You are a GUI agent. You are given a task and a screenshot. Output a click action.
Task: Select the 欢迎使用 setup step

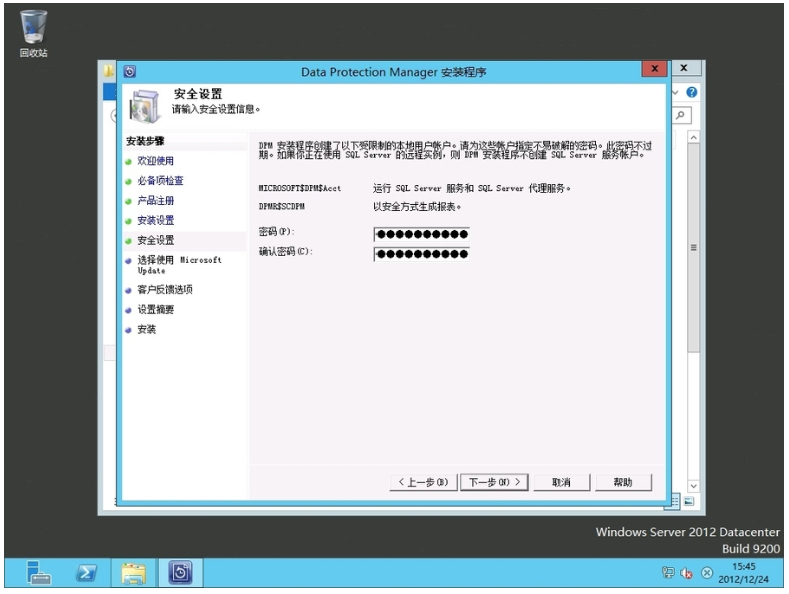tap(155, 161)
